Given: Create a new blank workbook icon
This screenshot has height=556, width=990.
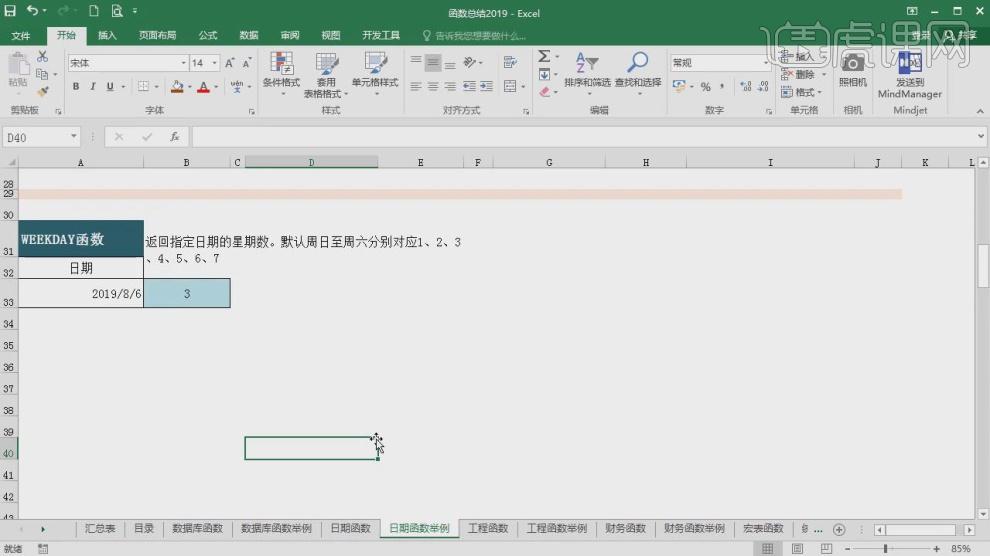Looking at the screenshot, I should 93,11.
